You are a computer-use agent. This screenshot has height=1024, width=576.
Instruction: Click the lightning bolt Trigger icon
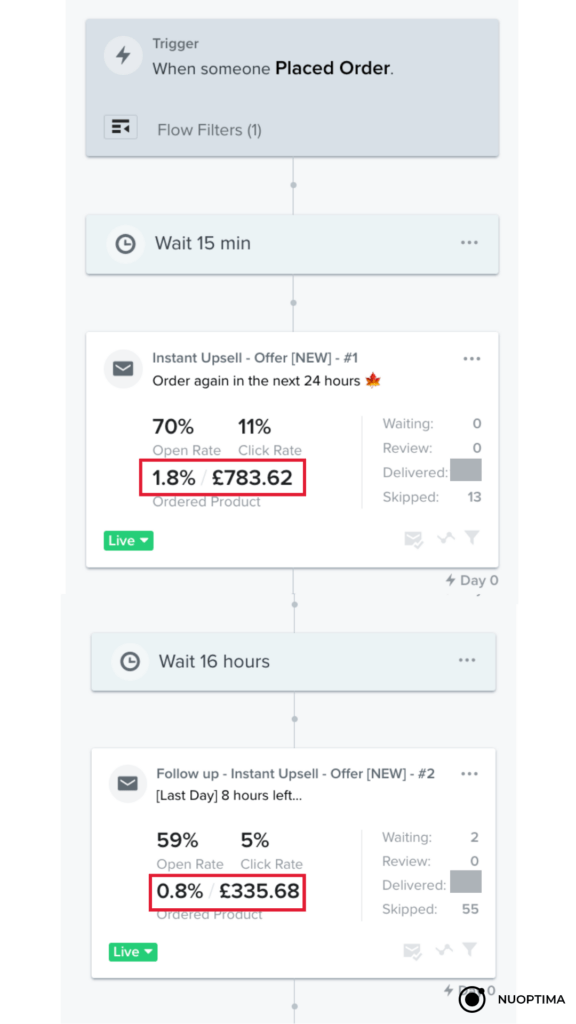point(123,56)
